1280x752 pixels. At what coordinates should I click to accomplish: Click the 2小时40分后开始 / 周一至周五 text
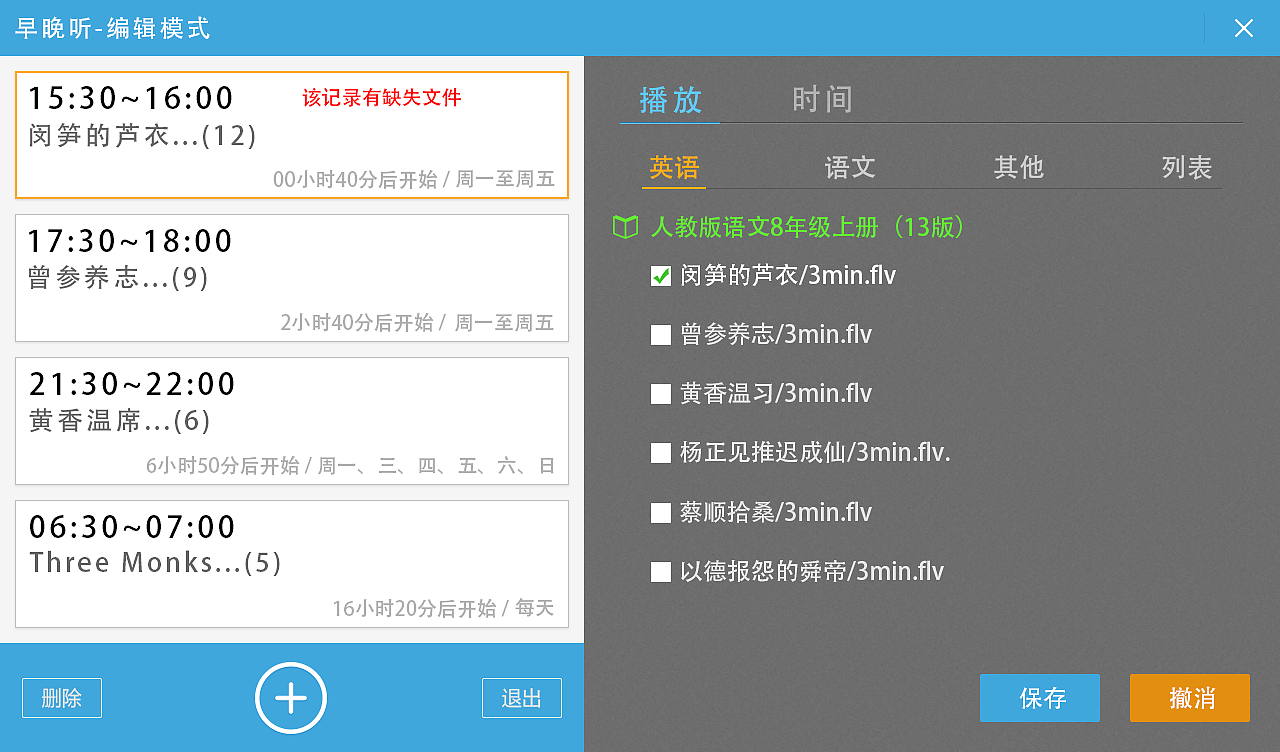(x=417, y=323)
